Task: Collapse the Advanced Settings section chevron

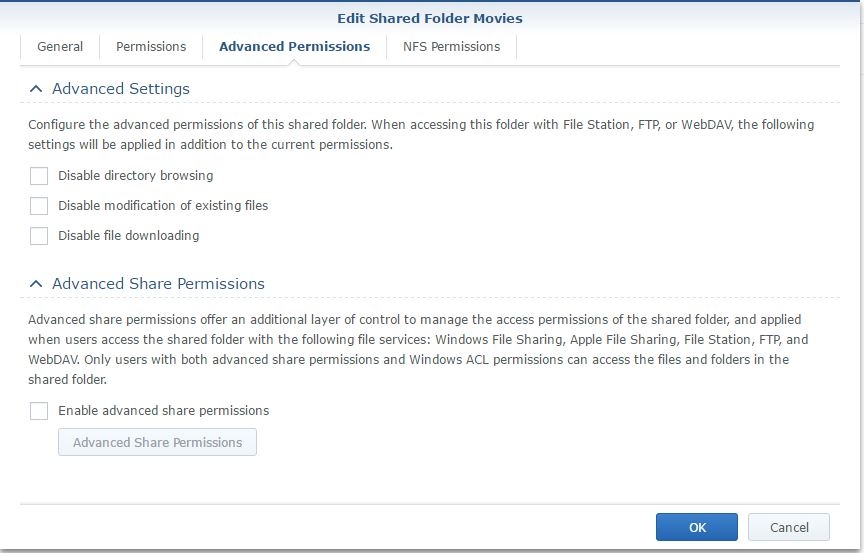Action: pos(36,89)
